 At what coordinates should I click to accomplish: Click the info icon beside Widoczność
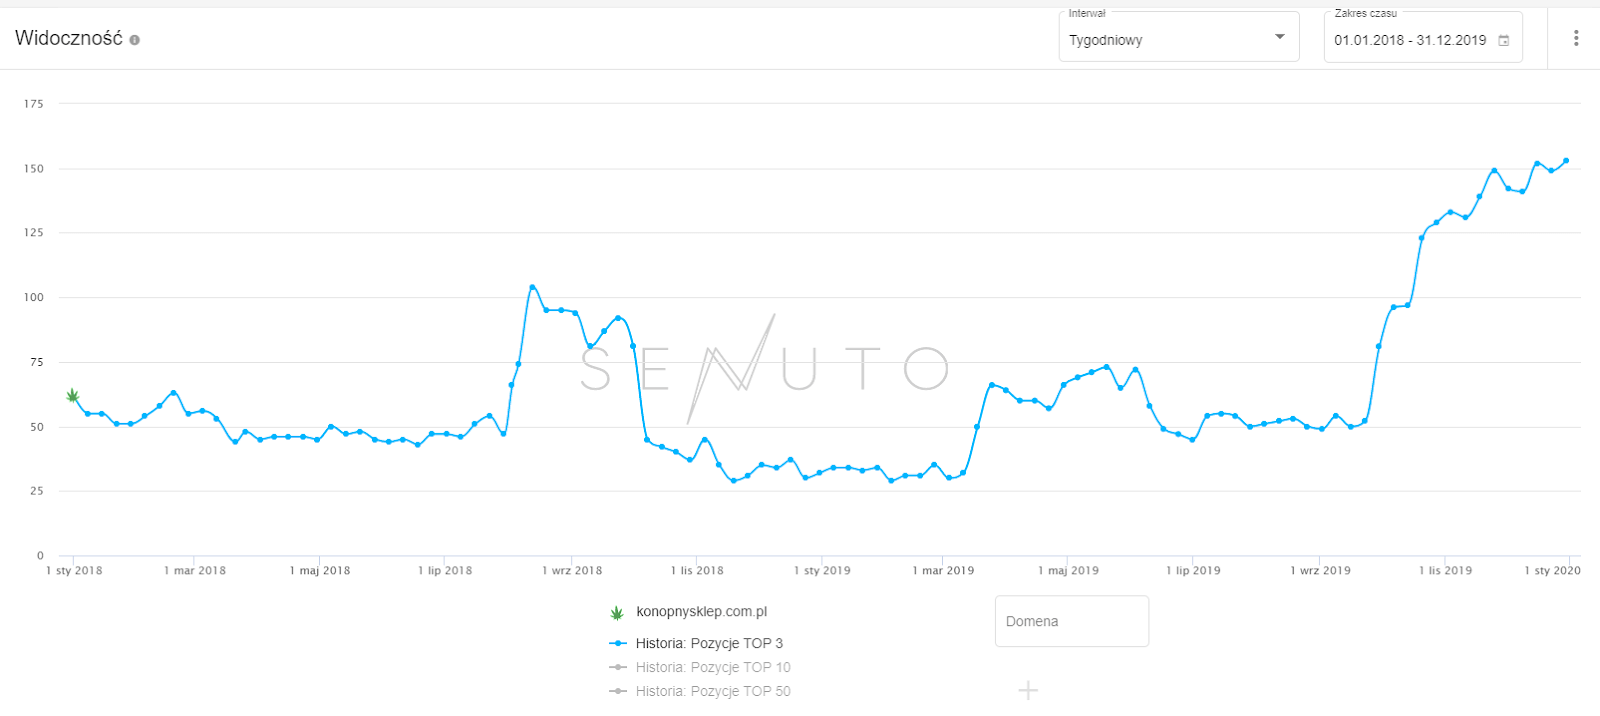(x=134, y=40)
